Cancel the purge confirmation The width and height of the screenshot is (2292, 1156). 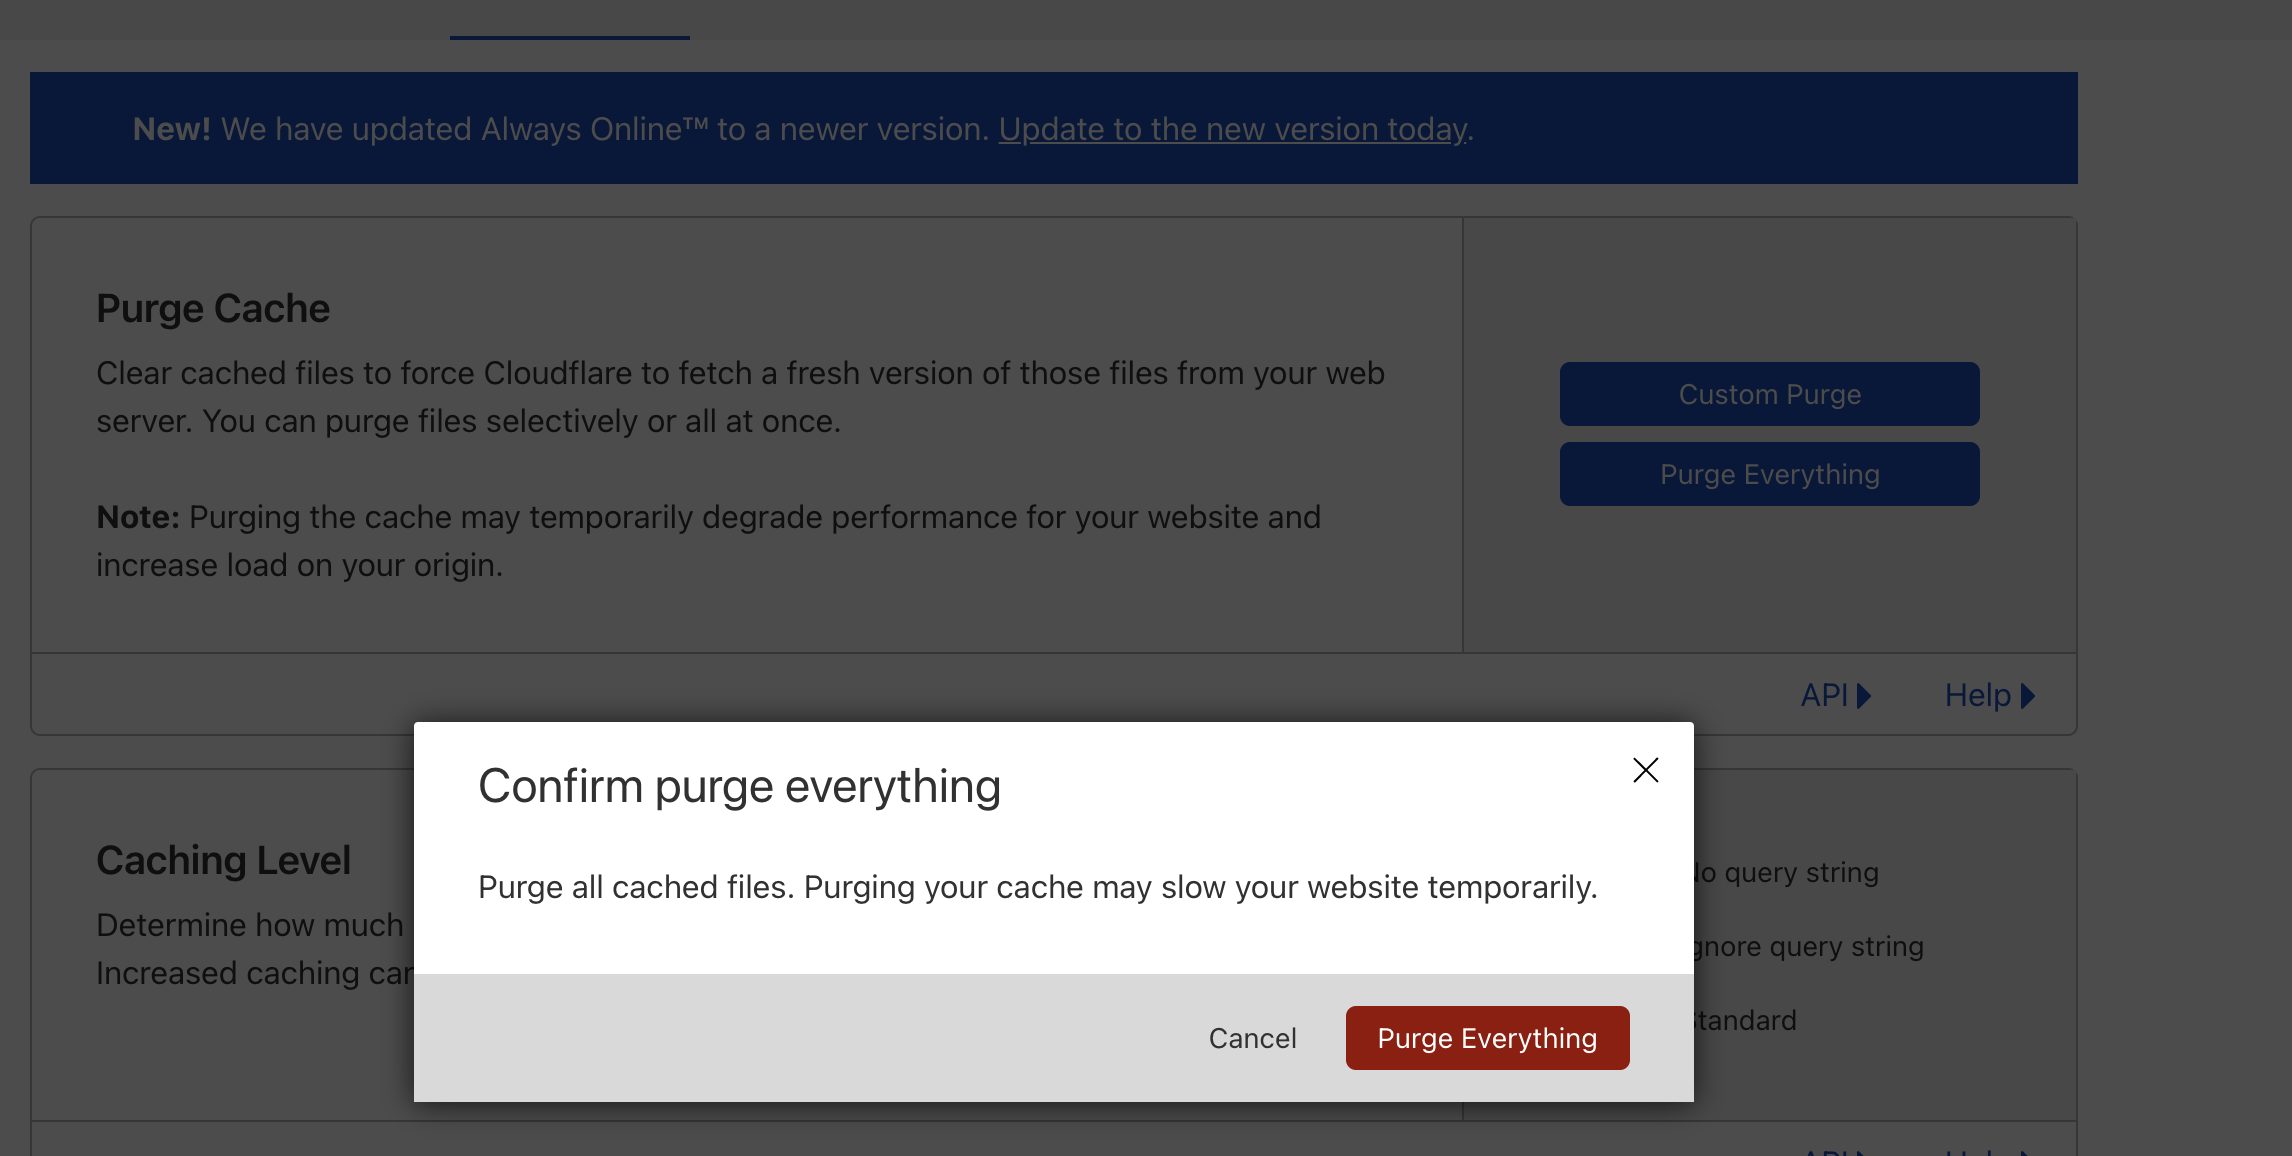tap(1252, 1038)
